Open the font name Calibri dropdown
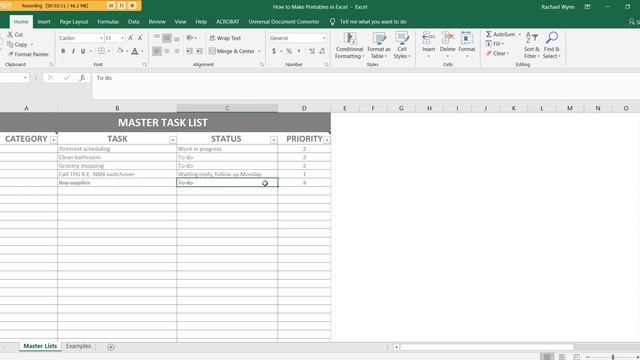The image size is (640, 360). 101,38
